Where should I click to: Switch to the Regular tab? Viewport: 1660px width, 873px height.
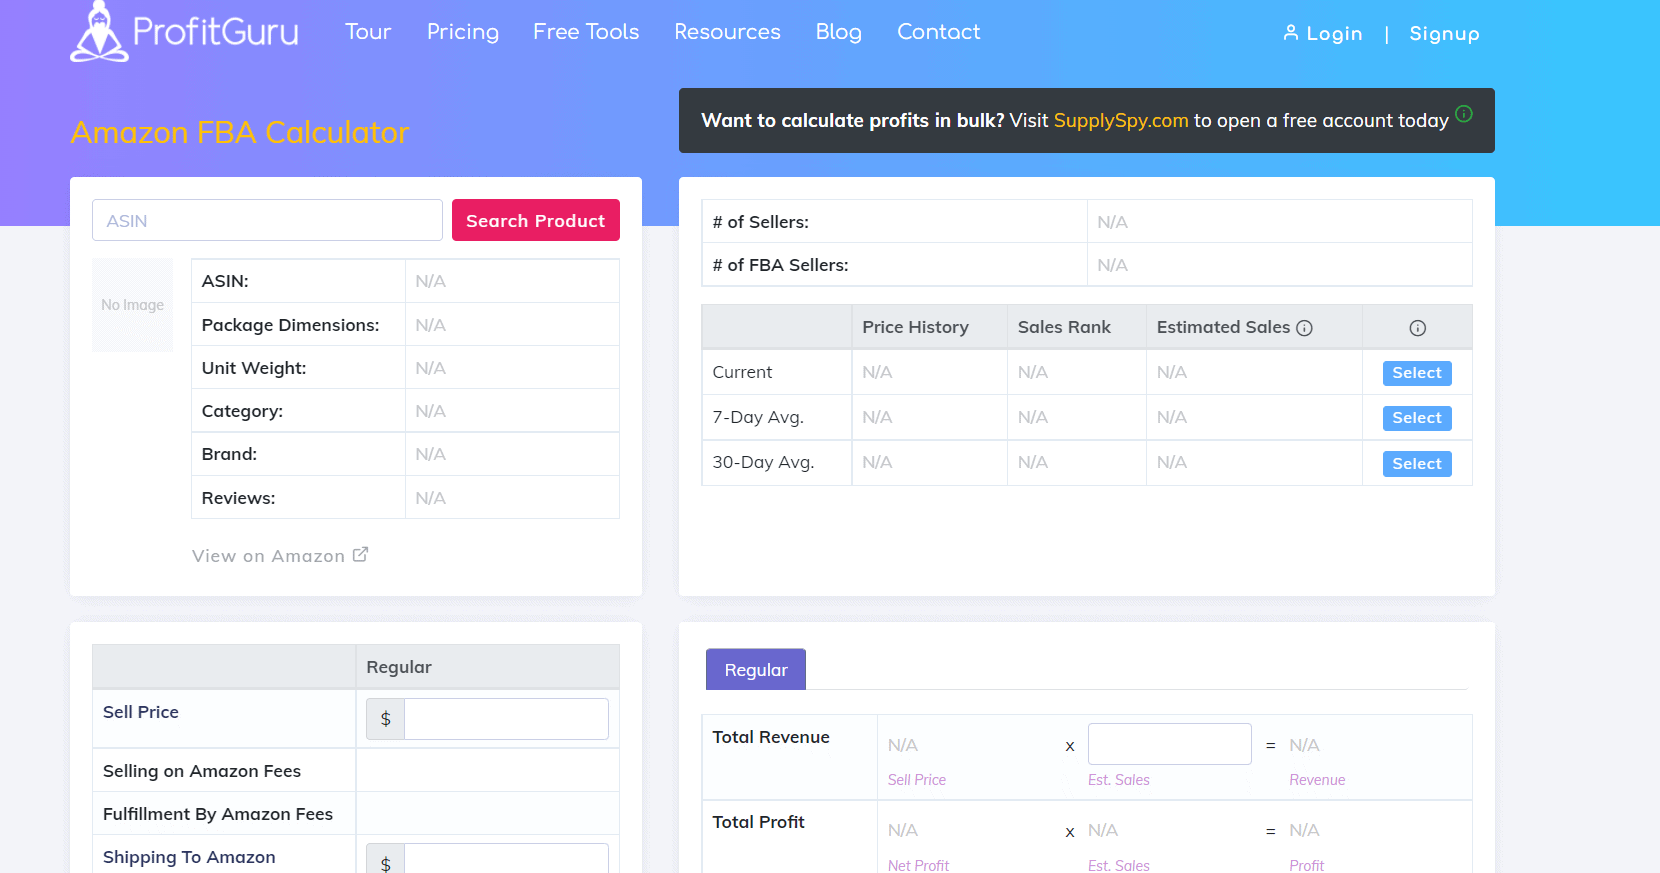click(756, 670)
